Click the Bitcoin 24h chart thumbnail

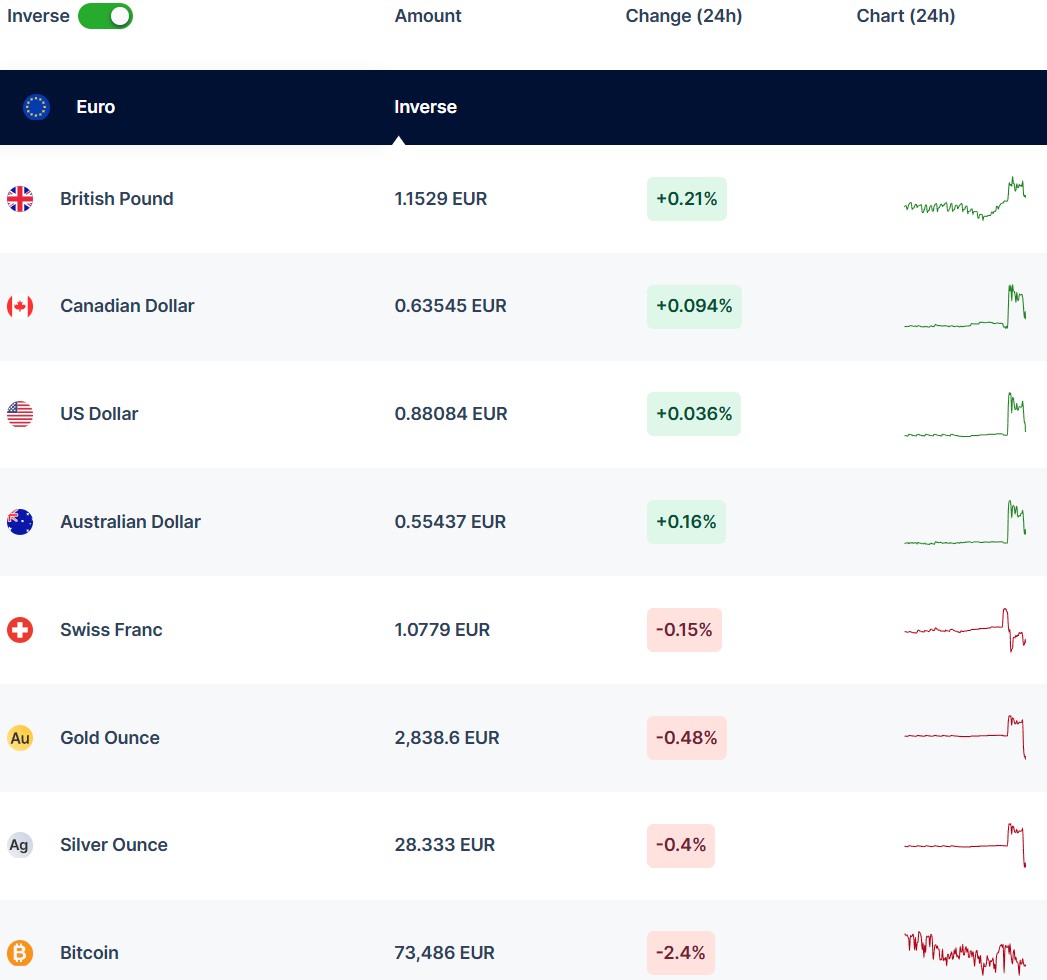(965, 953)
